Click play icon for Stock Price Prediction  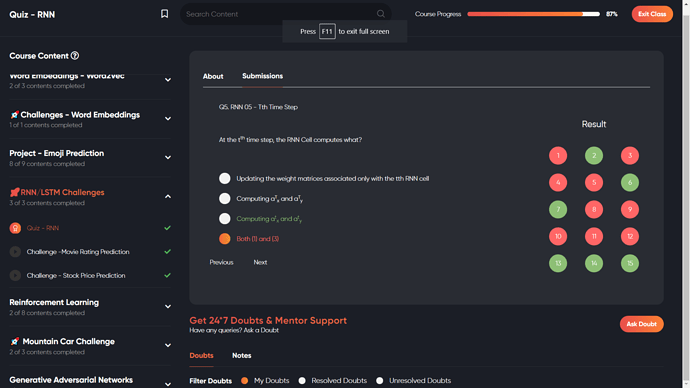pyautogui.click(x=15, y=275)
